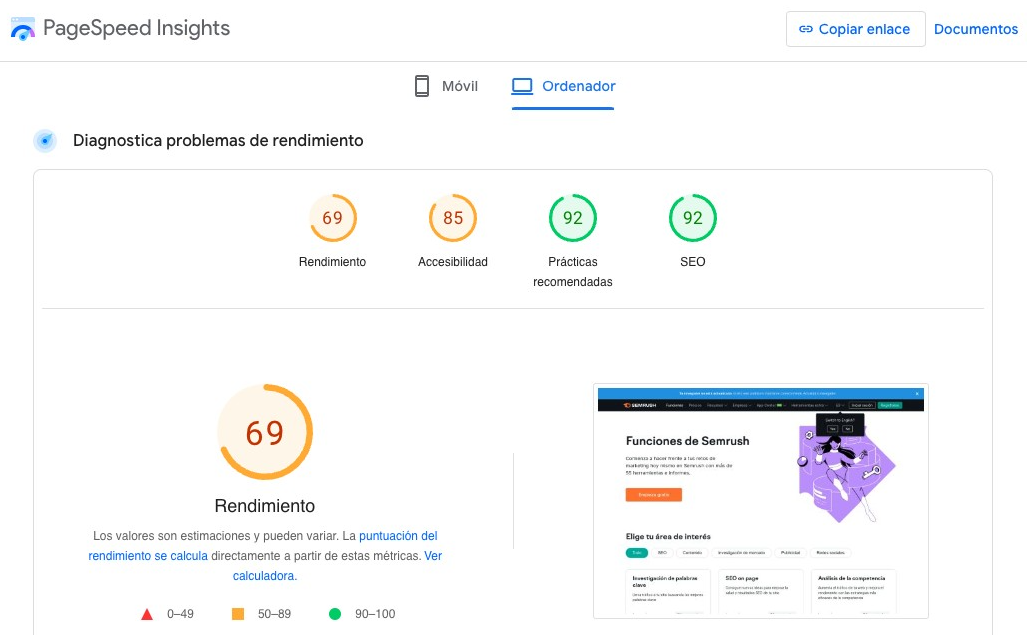Switch to the Ordenador tab
The height and width of the screenshot is (635, 1027).
(x=563, y=86)
